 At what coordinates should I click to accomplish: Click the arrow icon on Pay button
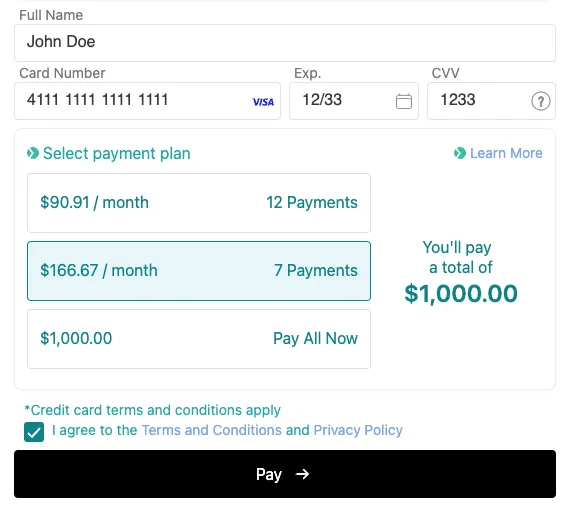coord(302,474)
